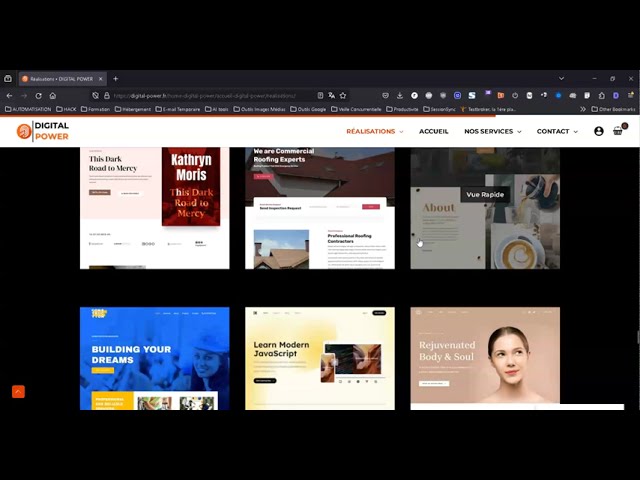The height and width of the screenshot is (480, 640).
Task: Open the Building Your Dreams thumbnail
Action: click(x=155, y=358)
